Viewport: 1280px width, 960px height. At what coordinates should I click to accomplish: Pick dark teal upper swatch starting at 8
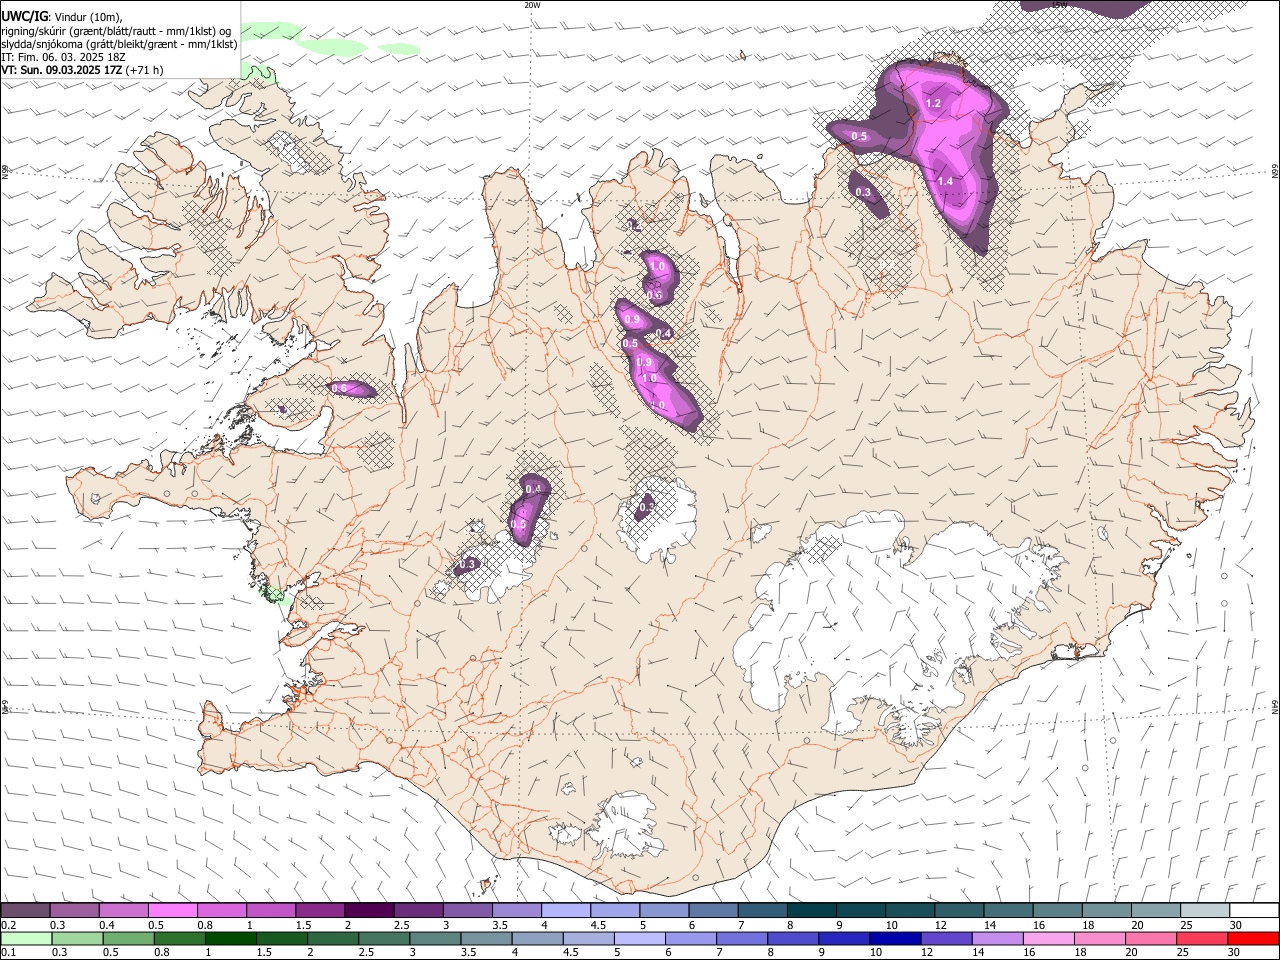tap(811, 910)
